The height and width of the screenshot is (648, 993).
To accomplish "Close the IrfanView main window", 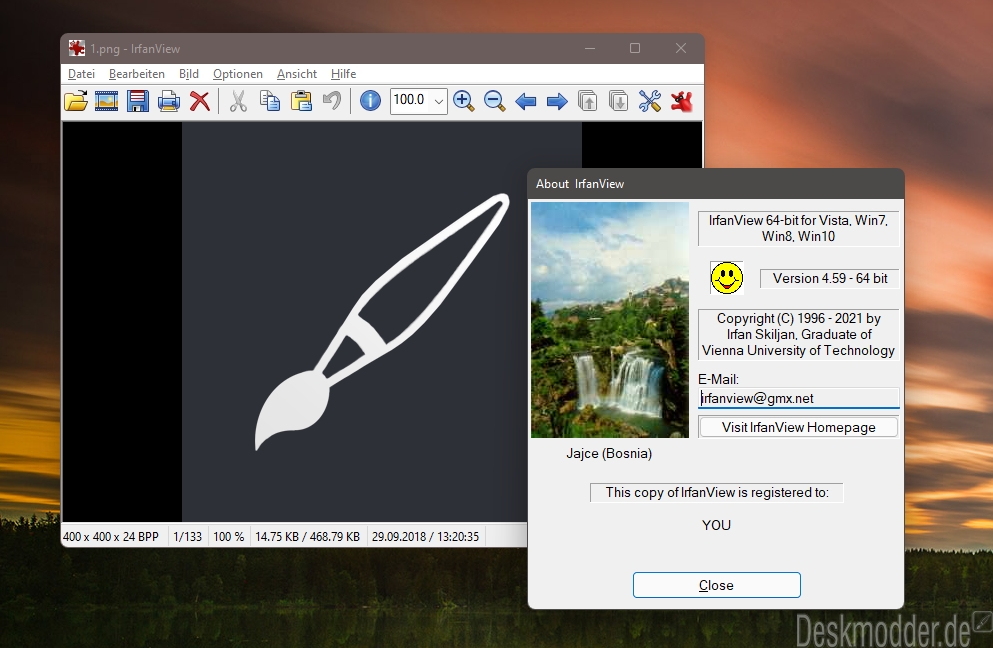I will pos(681,48).
